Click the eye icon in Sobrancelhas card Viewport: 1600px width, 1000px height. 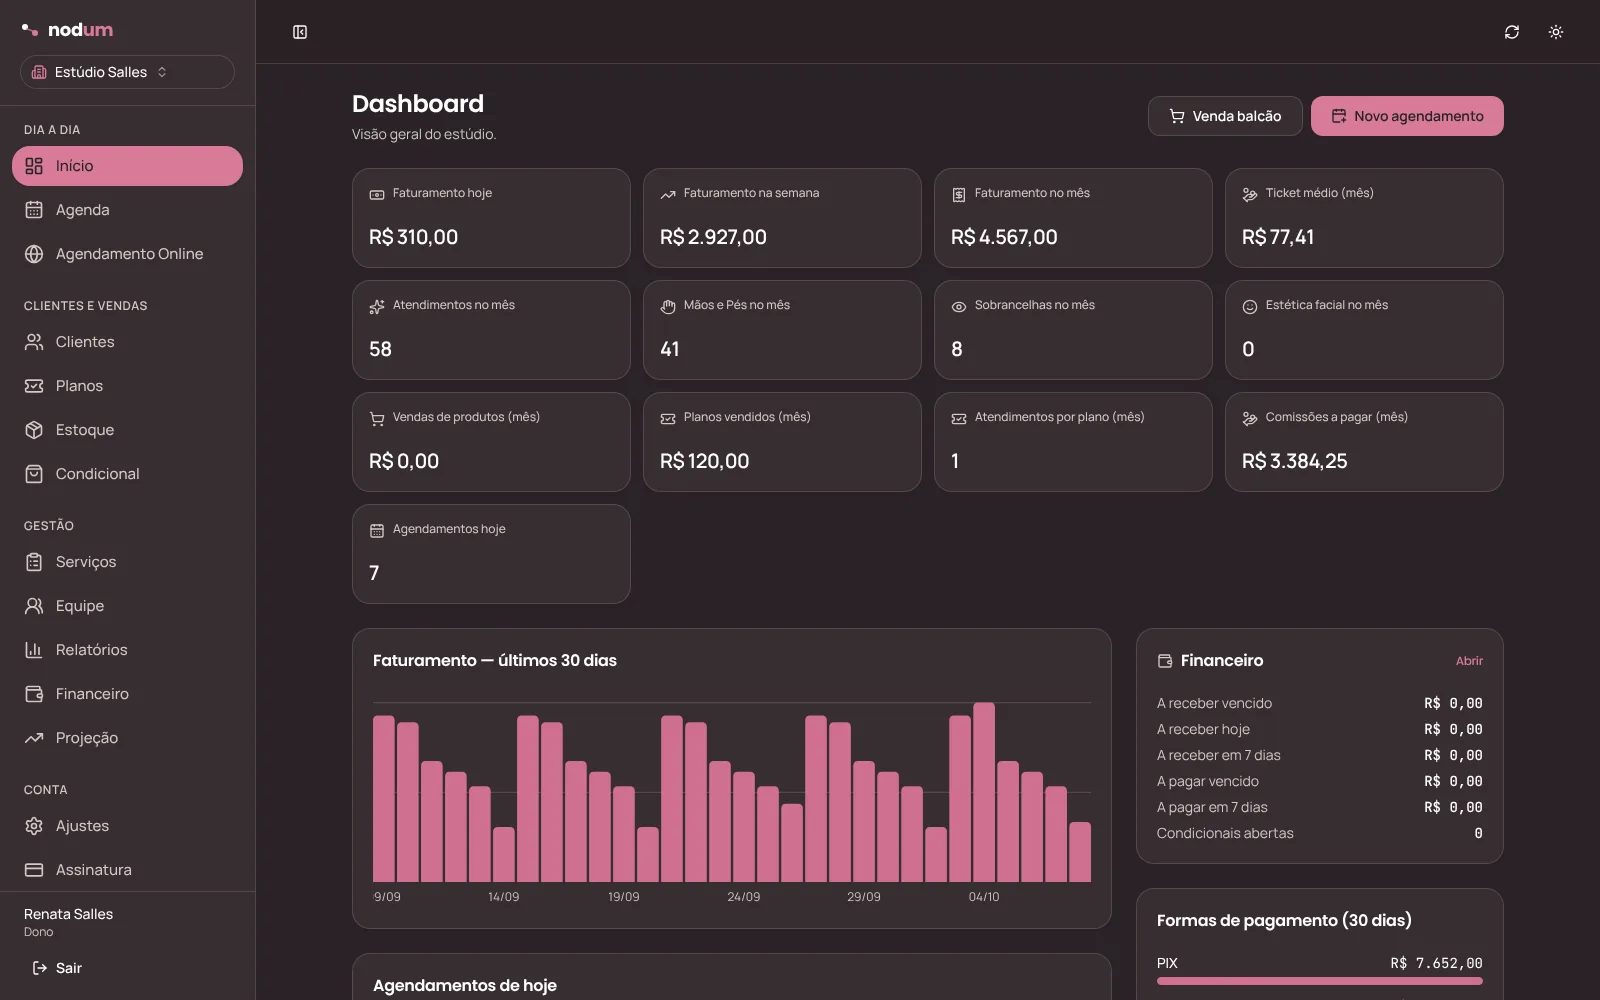pos(959,307)
